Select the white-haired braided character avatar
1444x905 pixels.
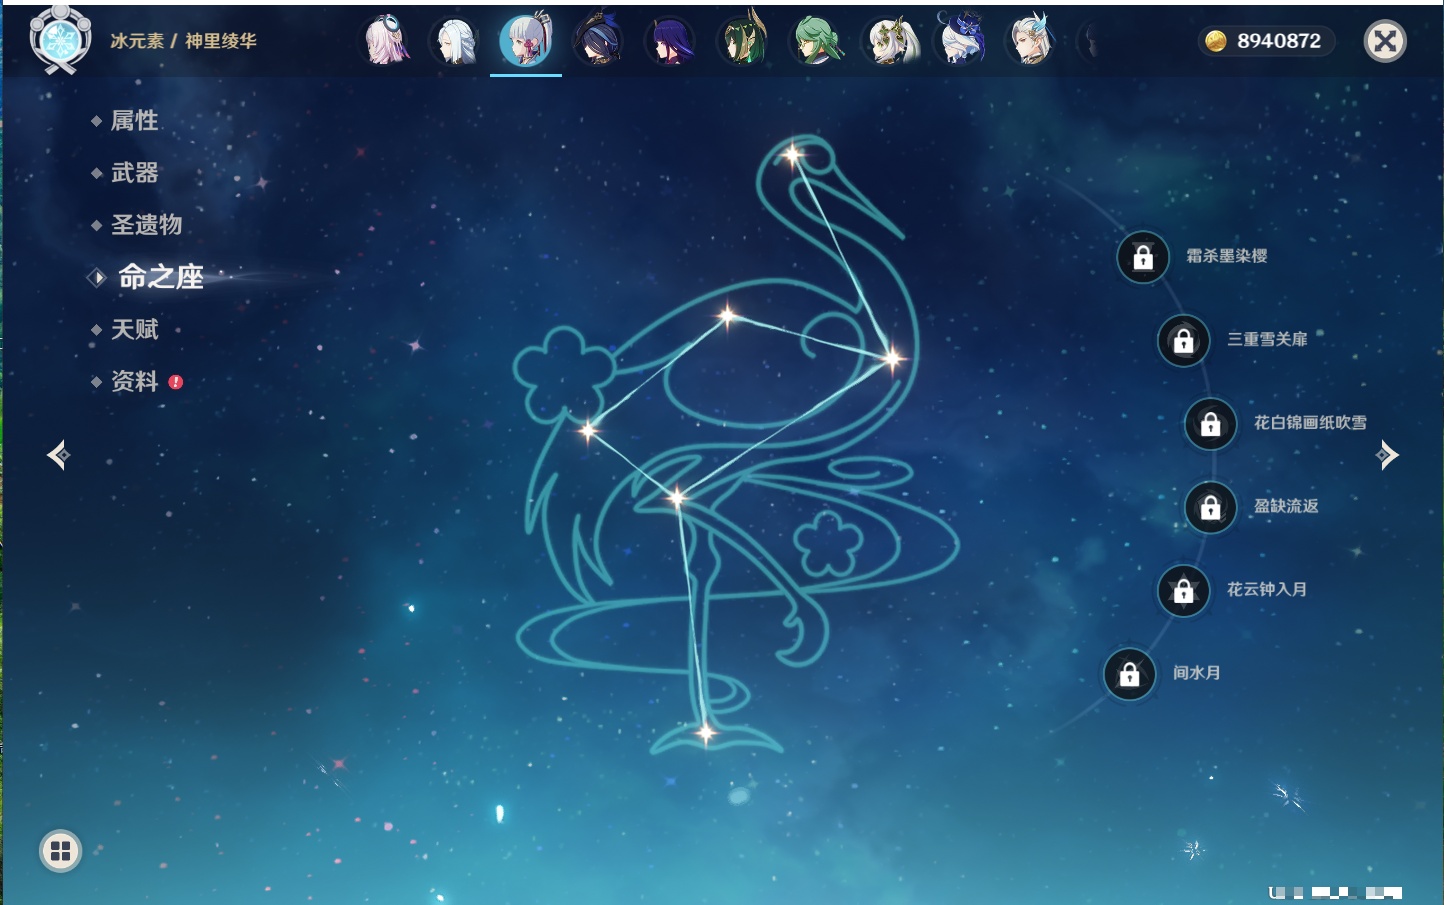click(x=455, y=41)
